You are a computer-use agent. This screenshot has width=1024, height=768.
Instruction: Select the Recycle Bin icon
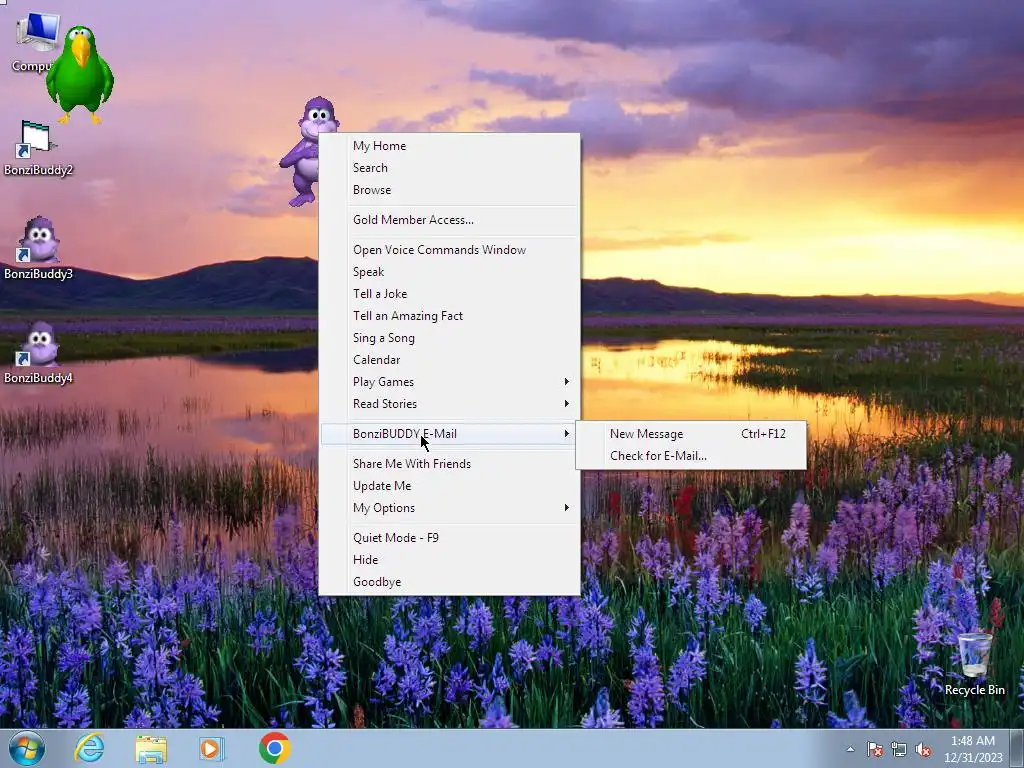click(974, 664)
